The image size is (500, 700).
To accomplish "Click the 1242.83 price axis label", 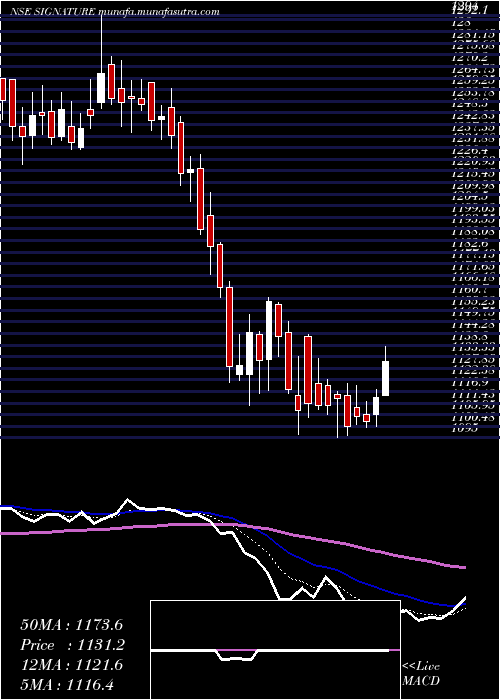I will [x=474, y=115].
